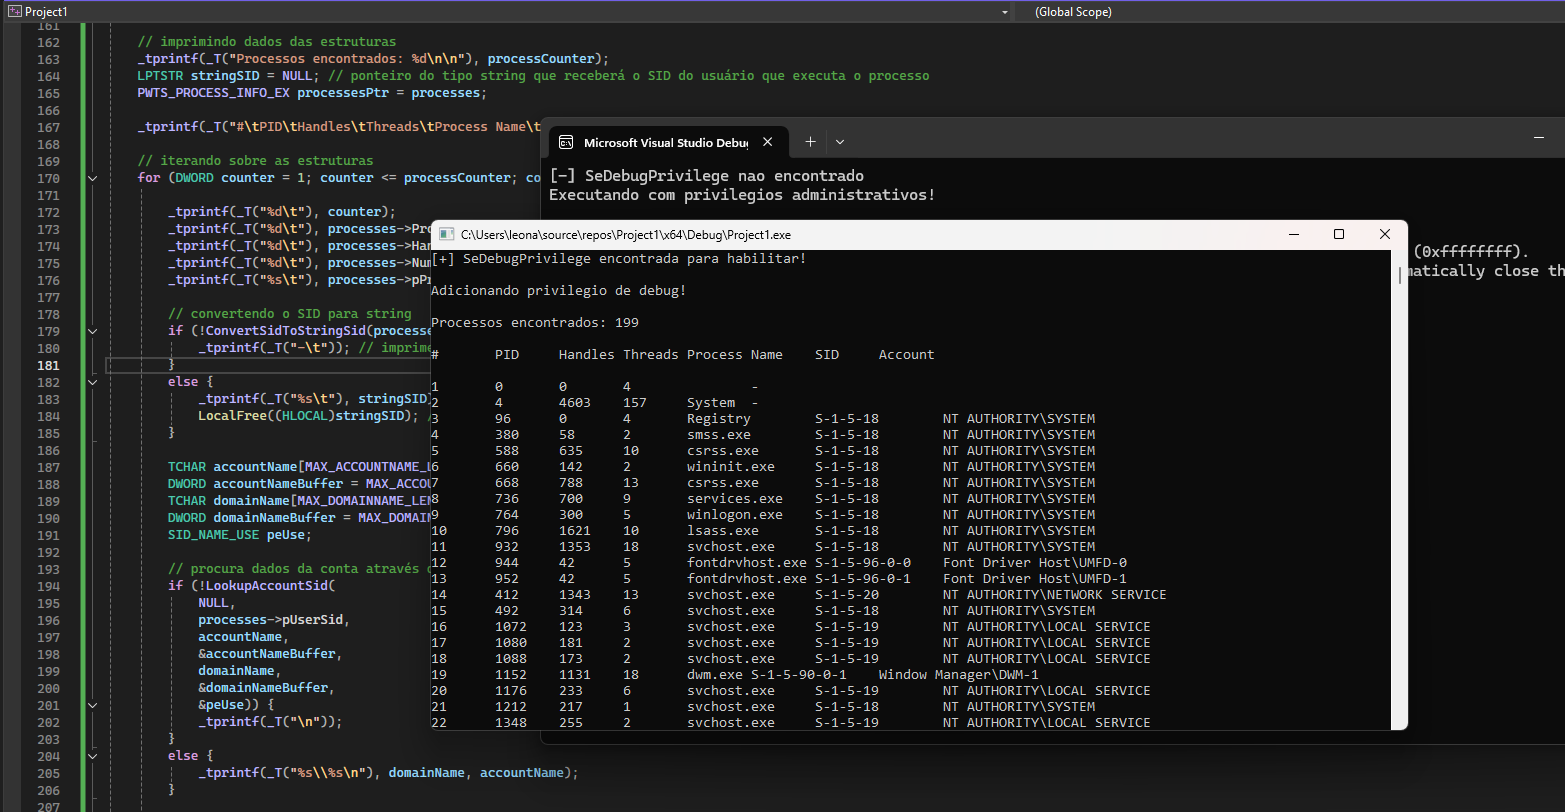The width and height of the screenshot is (1565, 812).
Task: Click the Project1.exe console window icon
Action: coord(445,235)
